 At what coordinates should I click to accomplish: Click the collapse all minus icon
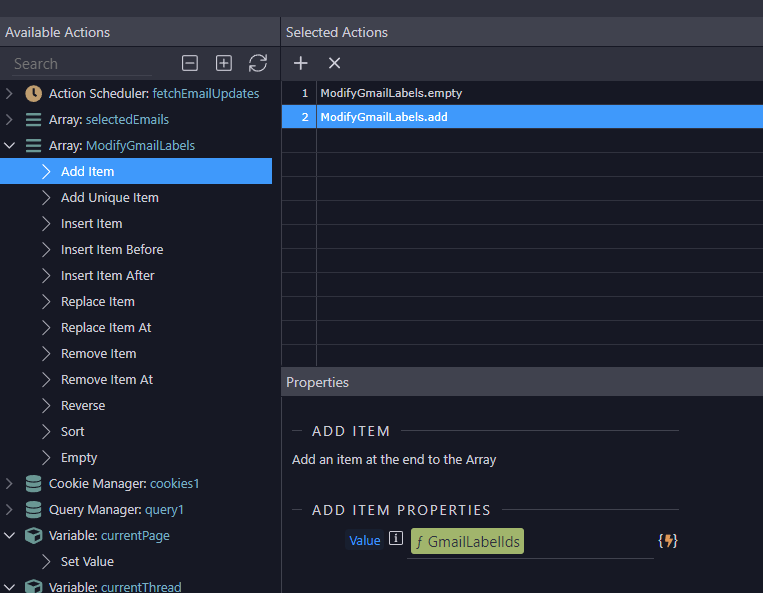pyautogui.click(x=190, y=63)
